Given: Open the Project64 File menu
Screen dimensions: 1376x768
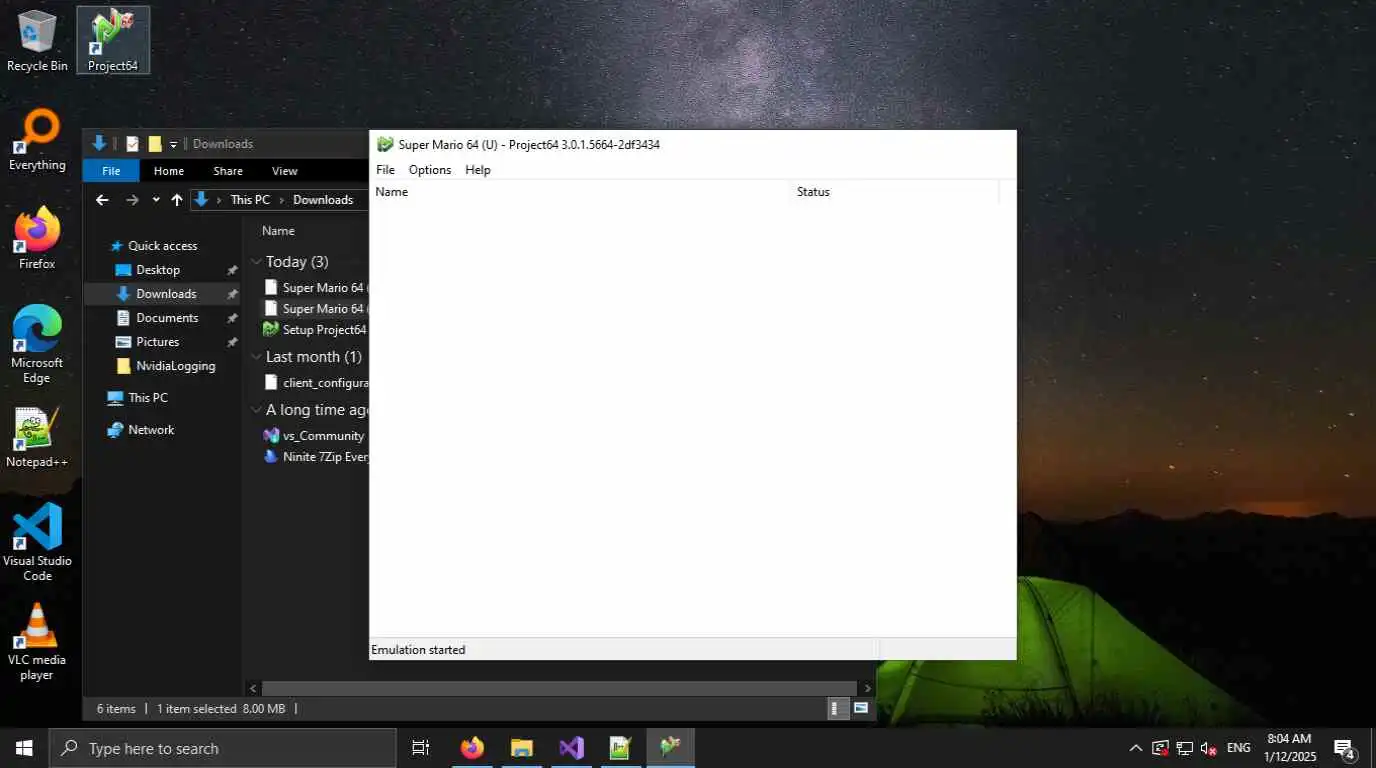Looking at the screenshot, I should click(385, 170).
